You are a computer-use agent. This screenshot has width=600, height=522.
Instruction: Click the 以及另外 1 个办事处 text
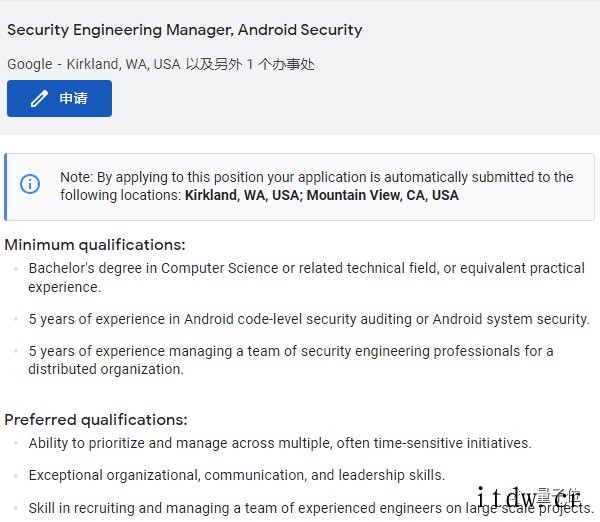[x=250, y=64]
